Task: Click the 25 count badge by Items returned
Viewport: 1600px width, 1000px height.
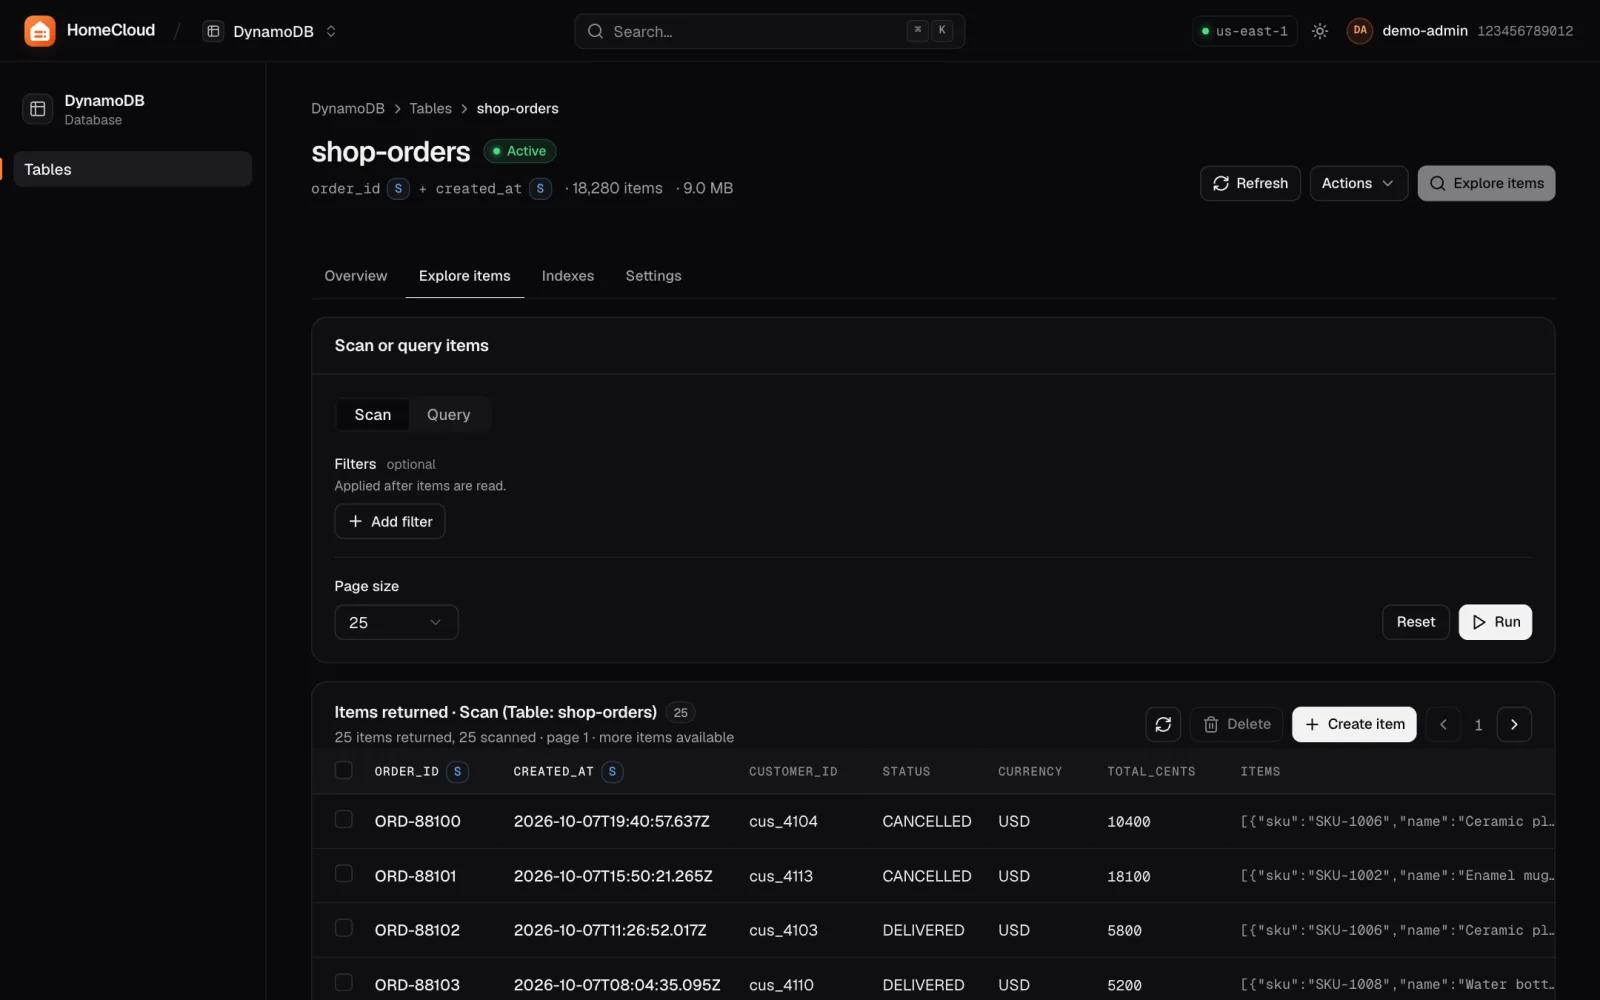Action: tap(680, 713)
